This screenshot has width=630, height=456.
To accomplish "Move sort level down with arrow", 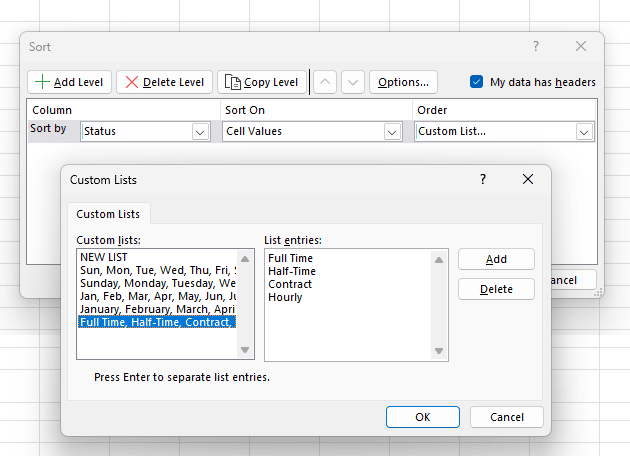I will (352, 82).
